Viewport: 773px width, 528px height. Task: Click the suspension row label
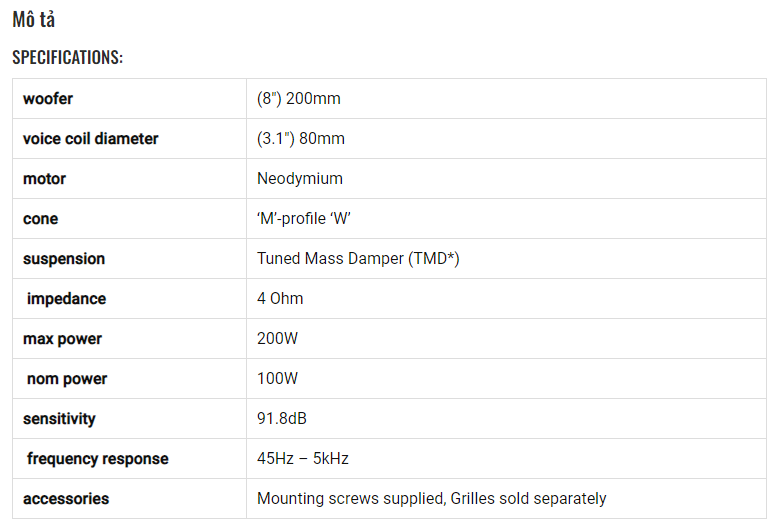(64, 259)
